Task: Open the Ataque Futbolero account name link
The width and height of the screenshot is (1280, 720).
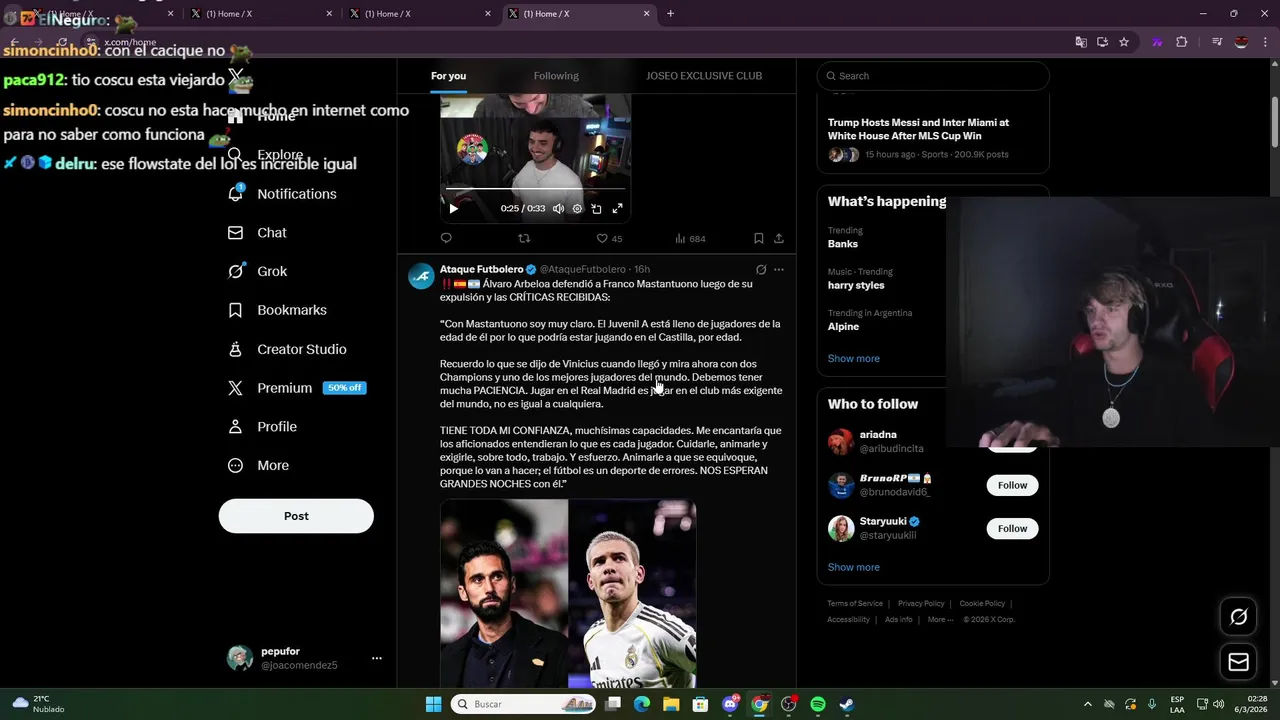Action: [x=481, y=269]
